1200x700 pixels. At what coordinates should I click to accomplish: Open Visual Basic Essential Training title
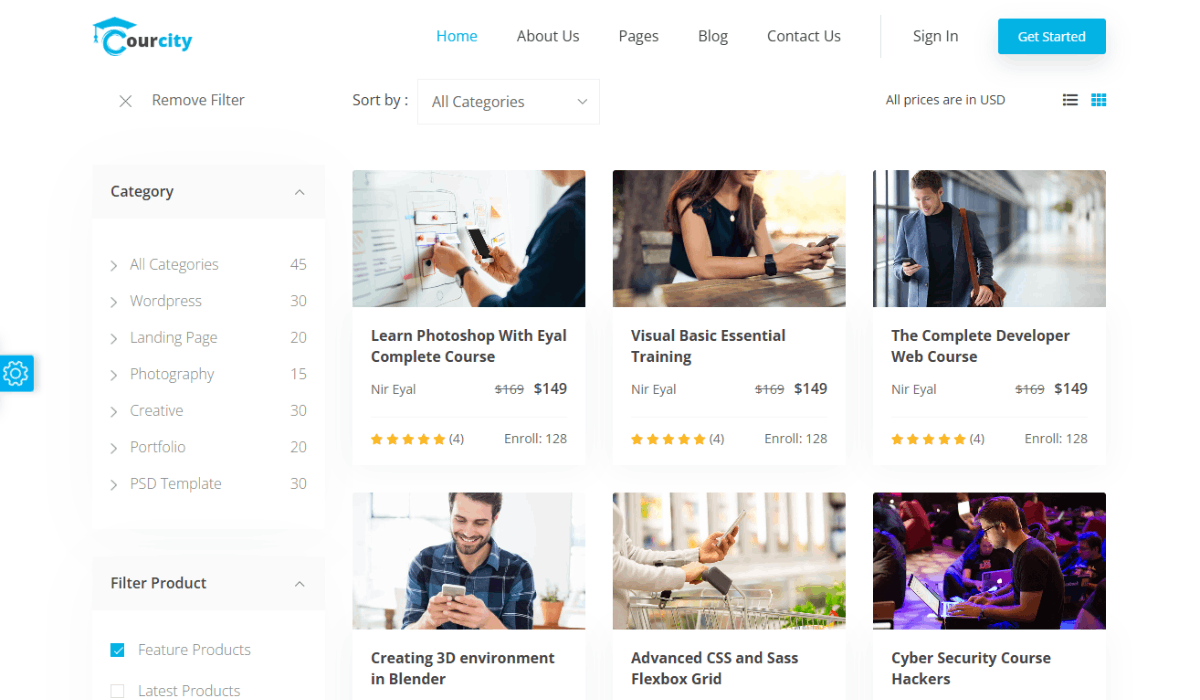[708, 346]
